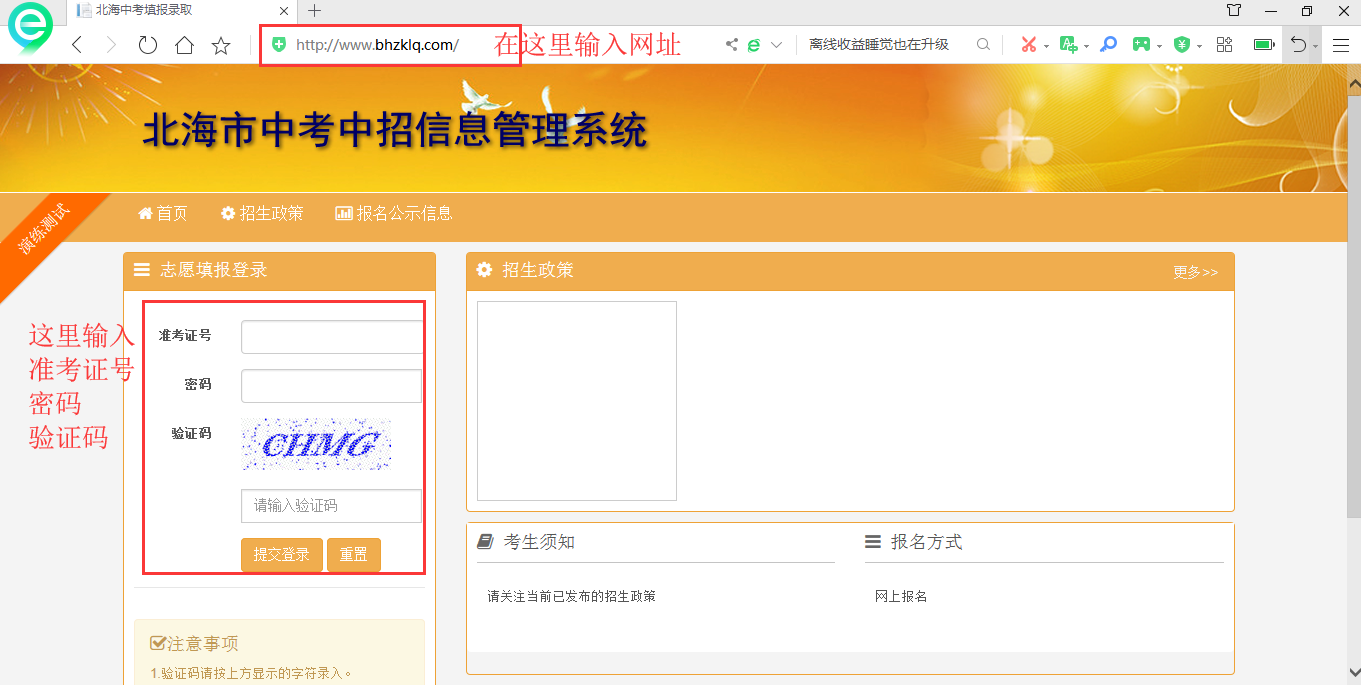1361x685 pixels.
Task: Expand the address bar dropdown chevron
Action: (x=776, y=45)
